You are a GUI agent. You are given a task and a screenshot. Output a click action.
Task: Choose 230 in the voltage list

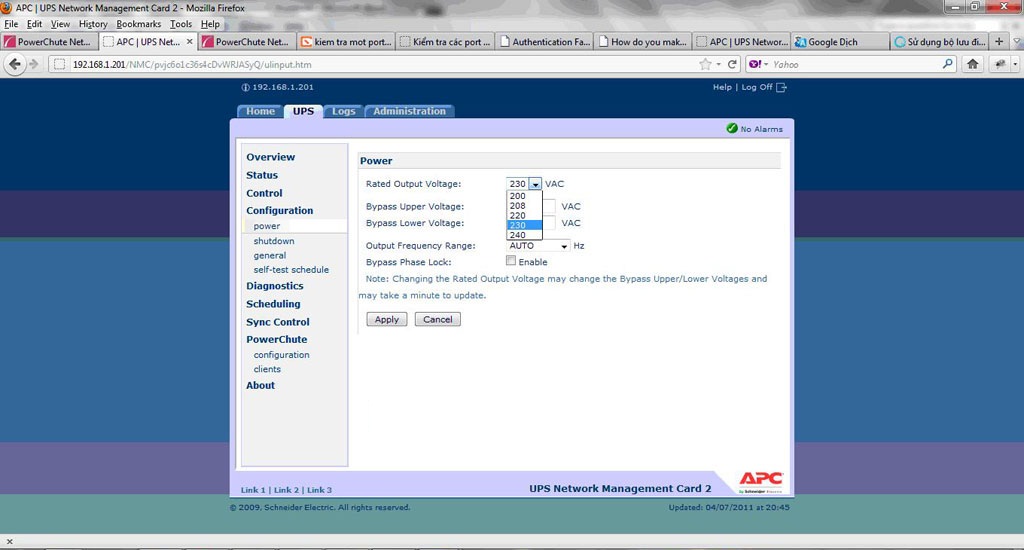point(524,225)
